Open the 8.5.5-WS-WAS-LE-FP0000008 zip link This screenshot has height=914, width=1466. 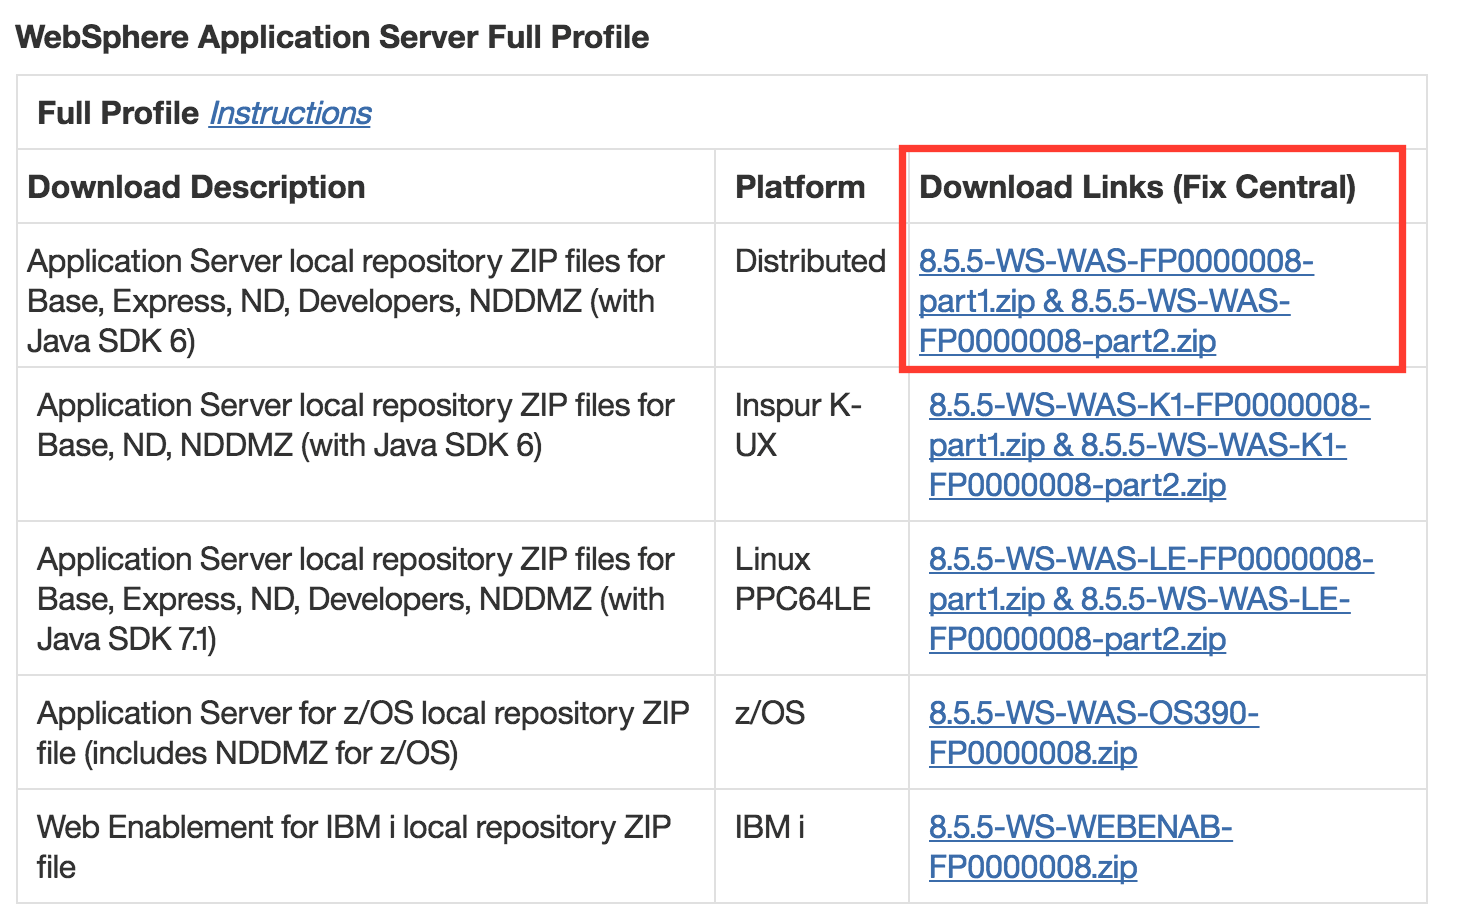pos(1151,599)
